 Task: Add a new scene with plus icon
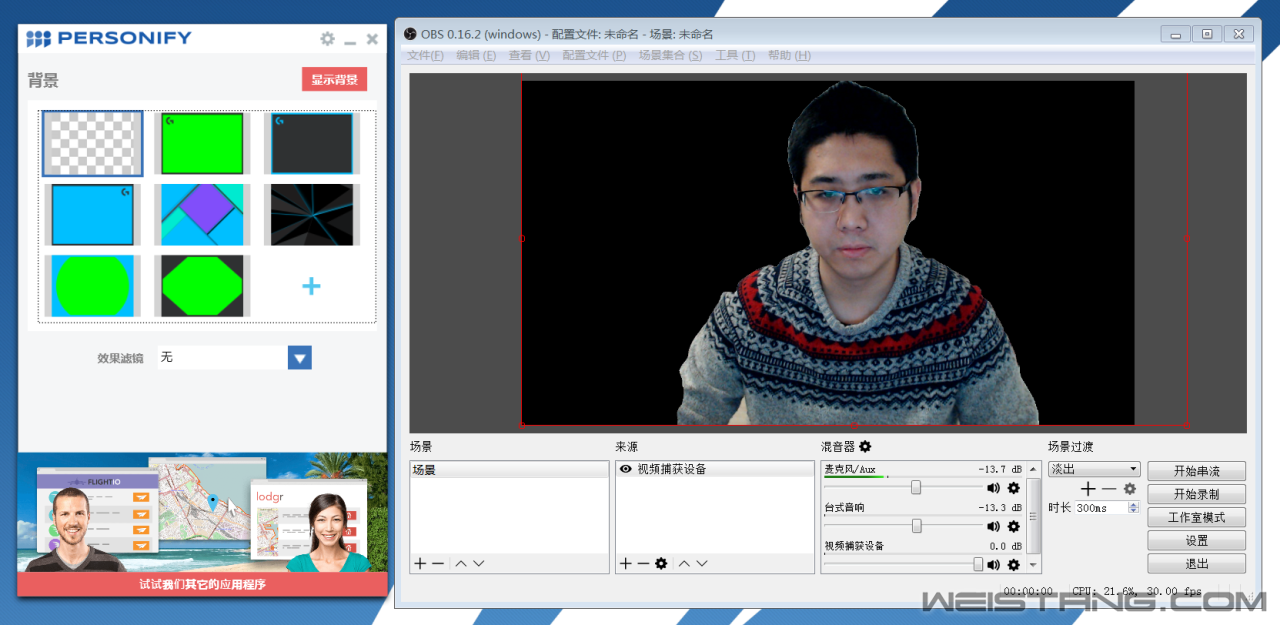point(421,564)
